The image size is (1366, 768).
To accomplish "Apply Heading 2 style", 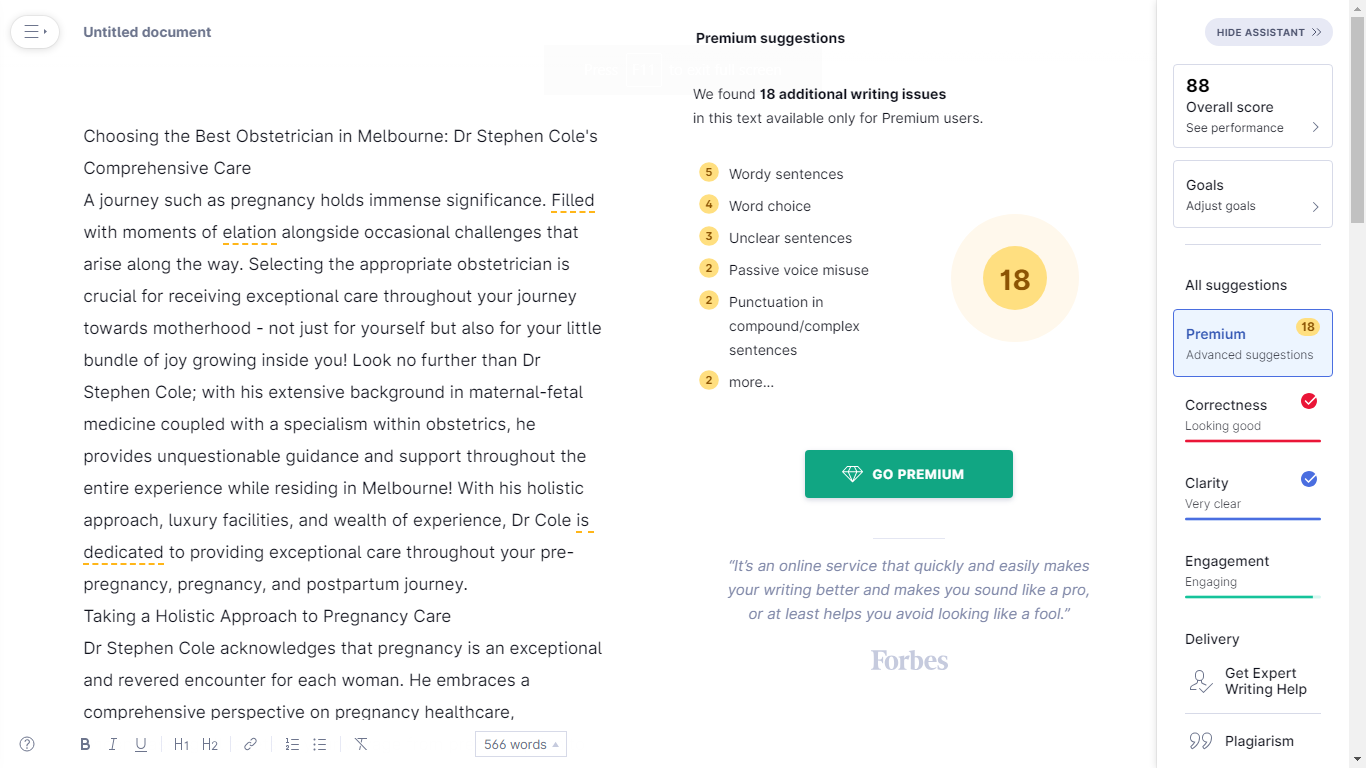I will click(x=210, y=744).
